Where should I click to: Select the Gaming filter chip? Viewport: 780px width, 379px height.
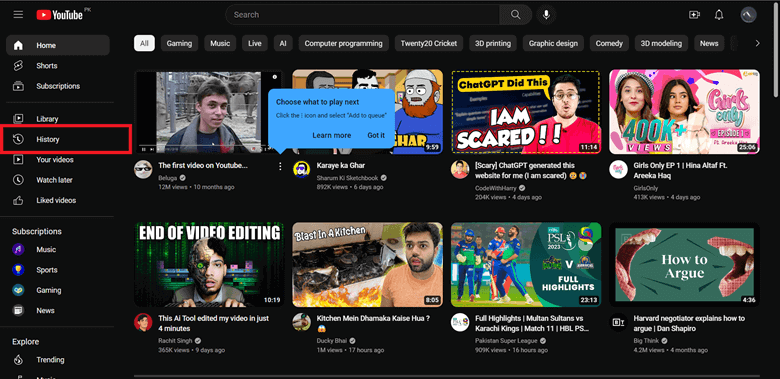pyautogui.click(x=179, y=43)
